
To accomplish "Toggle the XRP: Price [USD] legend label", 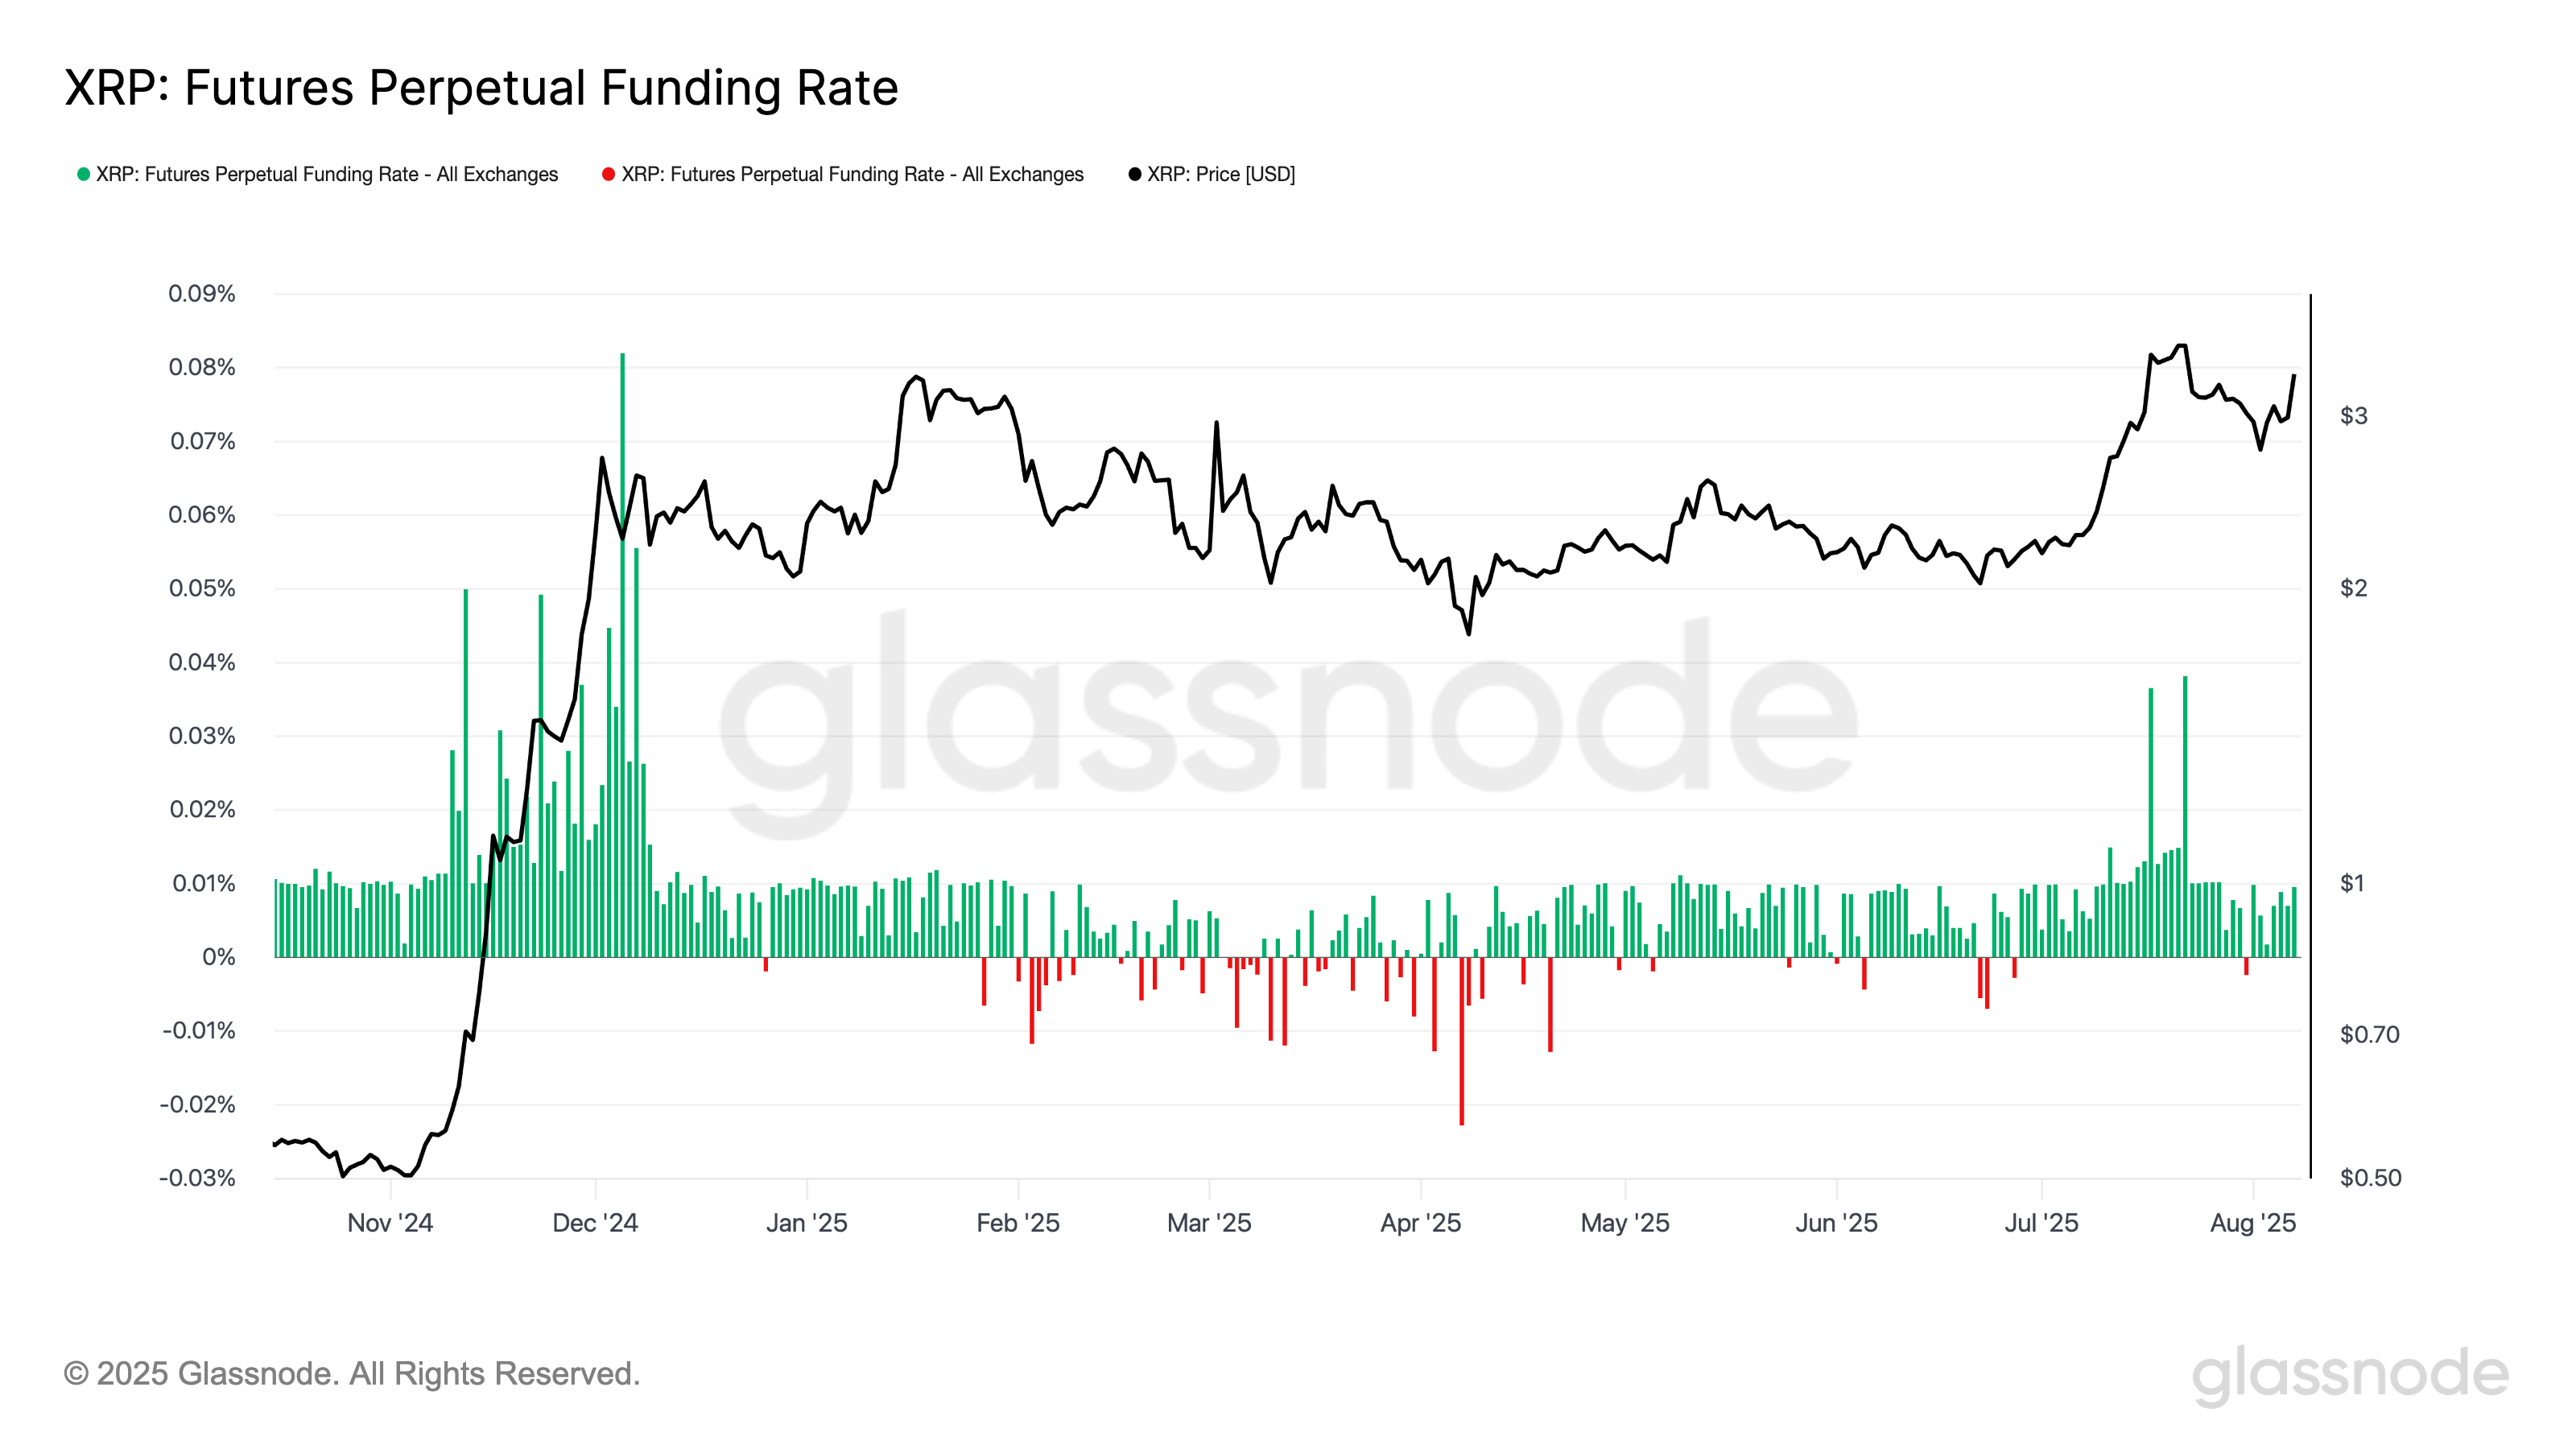I will click(1220, 174).
